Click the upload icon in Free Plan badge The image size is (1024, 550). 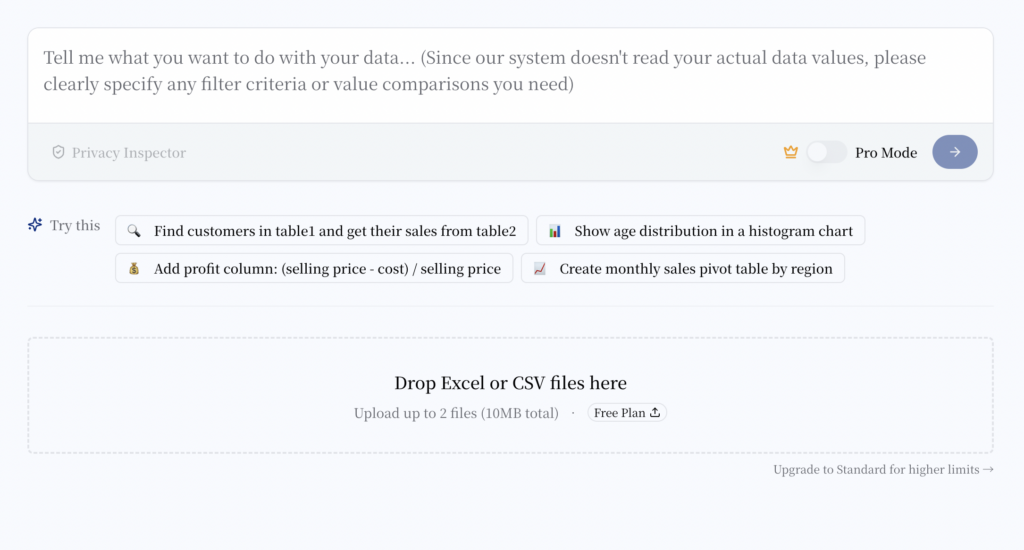coord(655,412)
